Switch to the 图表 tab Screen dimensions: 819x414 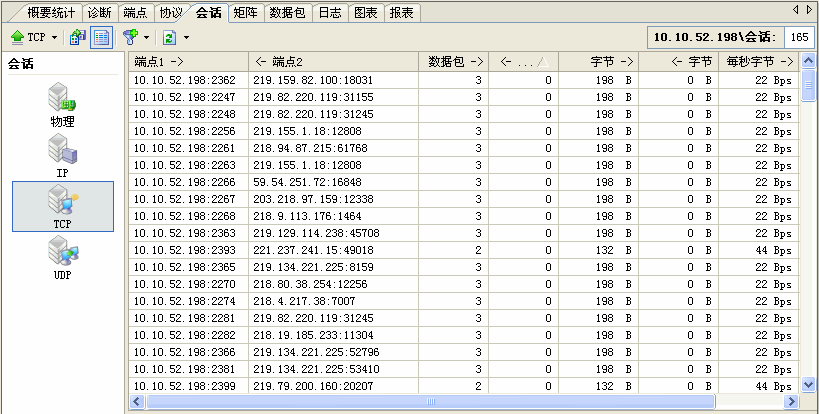tap(366, 13)
